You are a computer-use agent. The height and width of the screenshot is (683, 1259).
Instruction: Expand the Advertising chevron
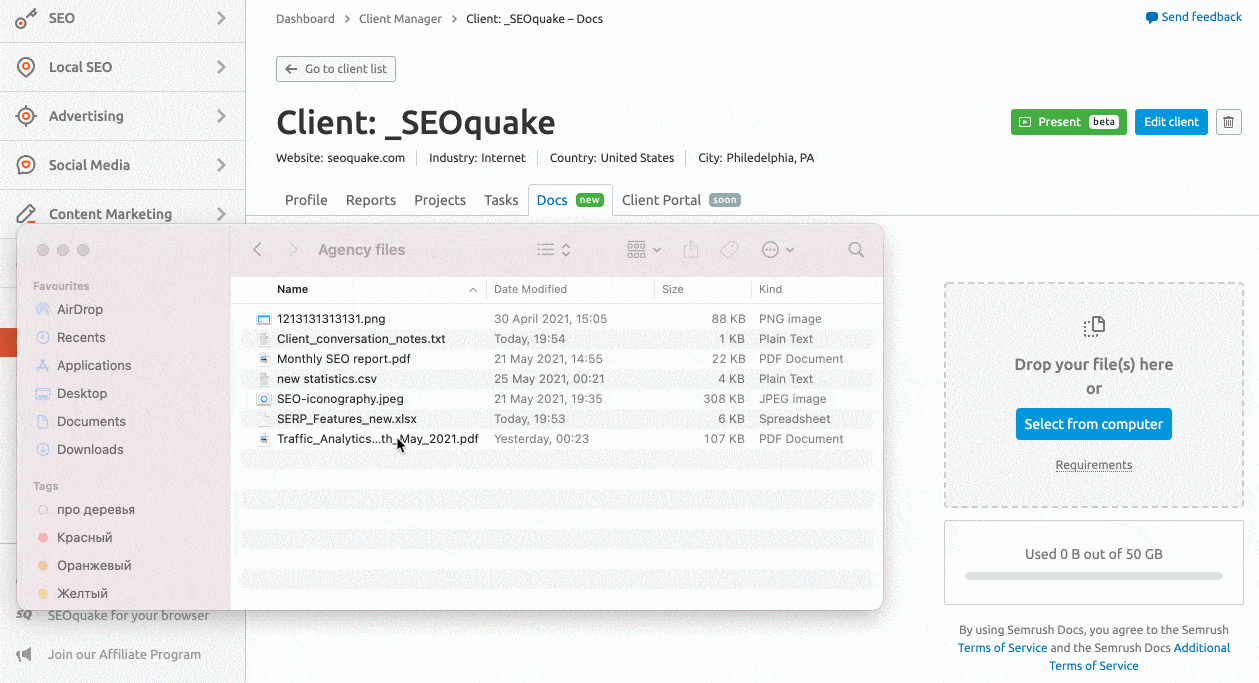[221, 116]
